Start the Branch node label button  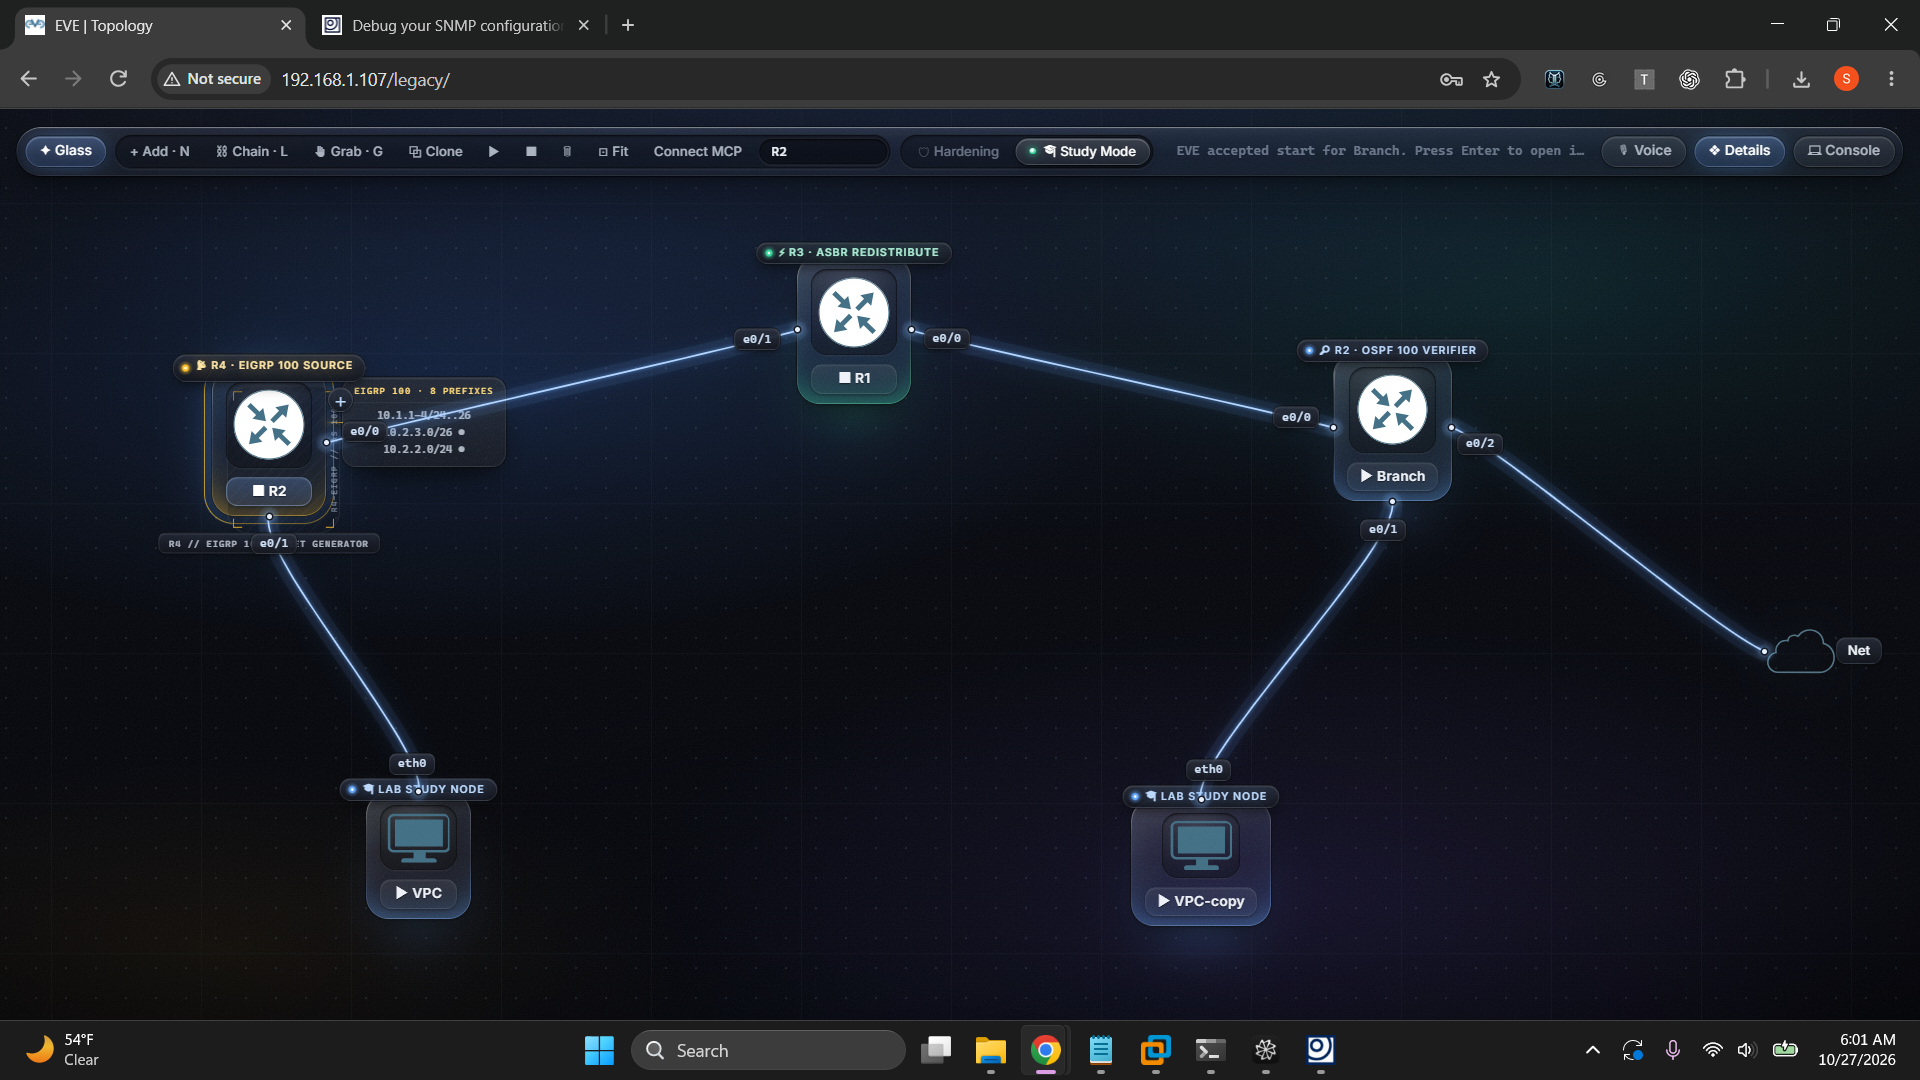click(1392, 476)
